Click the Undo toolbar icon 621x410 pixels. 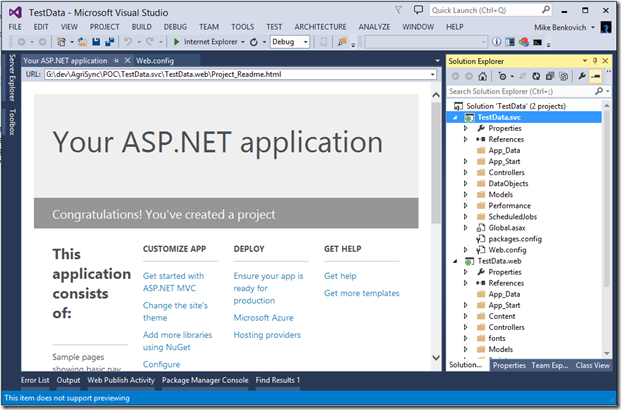click(x=128, y=42)
